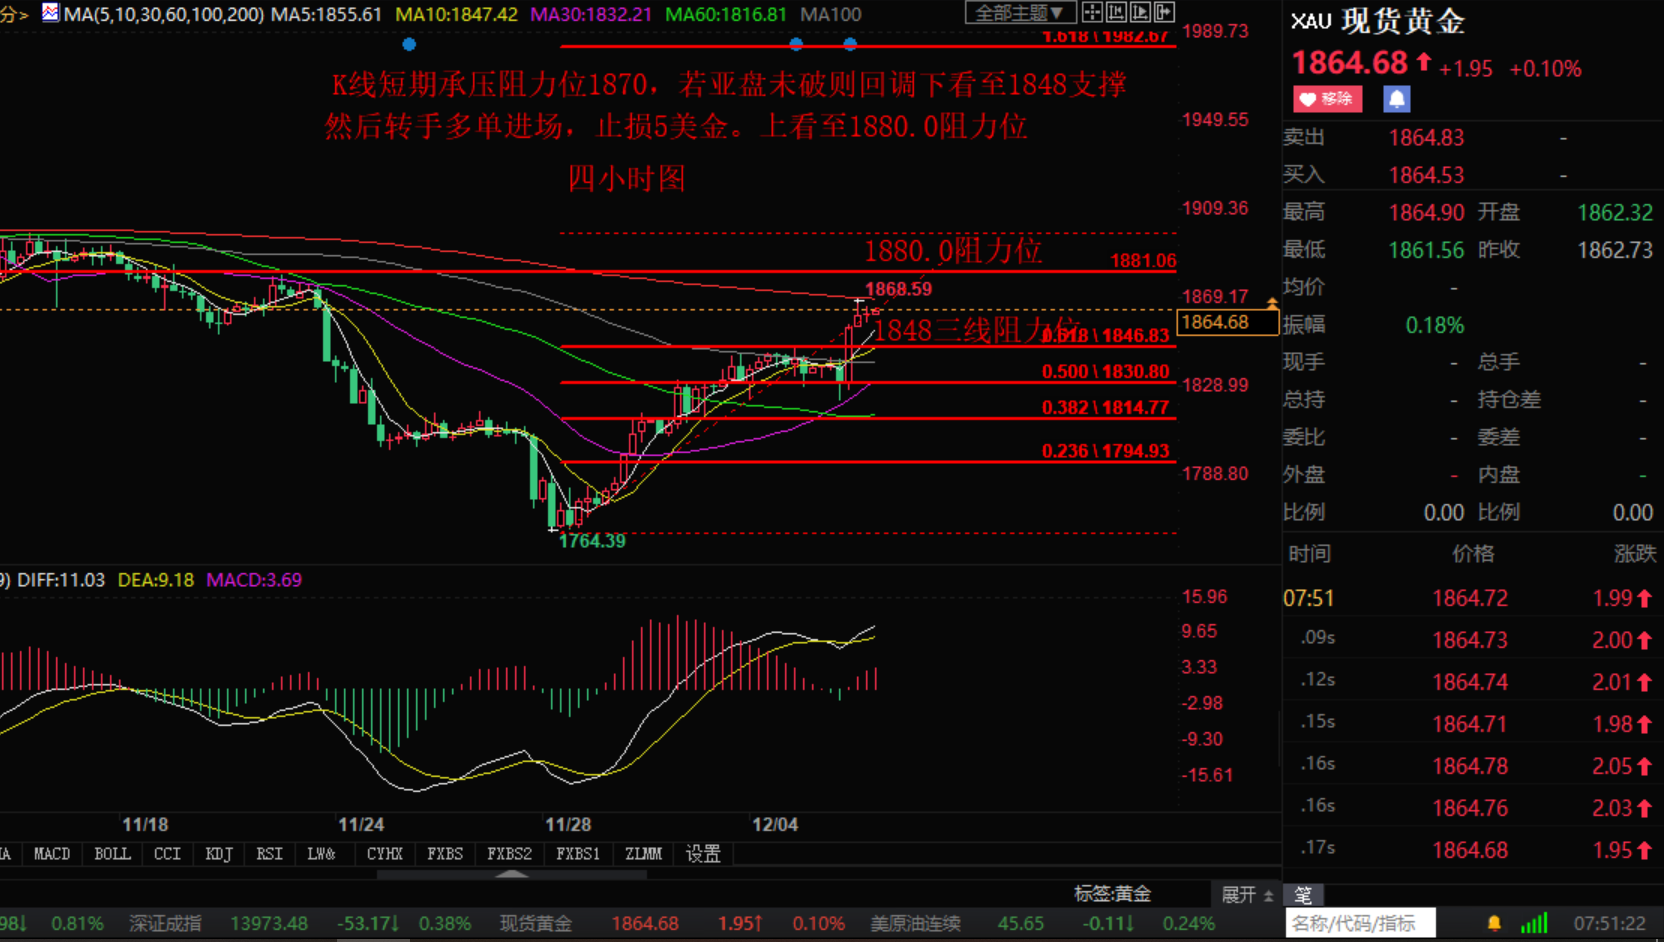
Task: Select the BOLL indicator tab
Action: (x=112, y=854)
